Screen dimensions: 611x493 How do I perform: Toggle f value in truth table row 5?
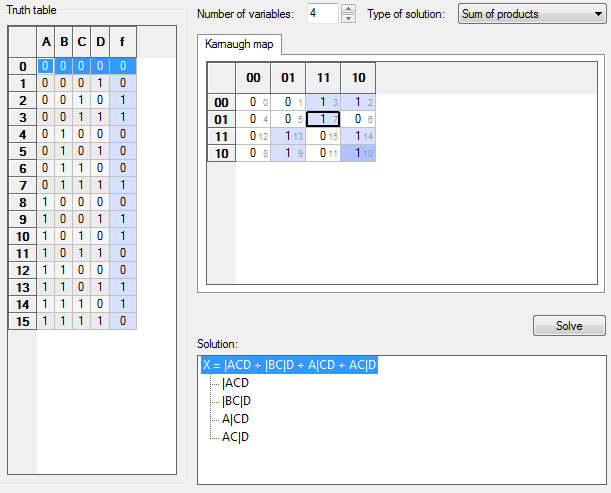[123, 151]
